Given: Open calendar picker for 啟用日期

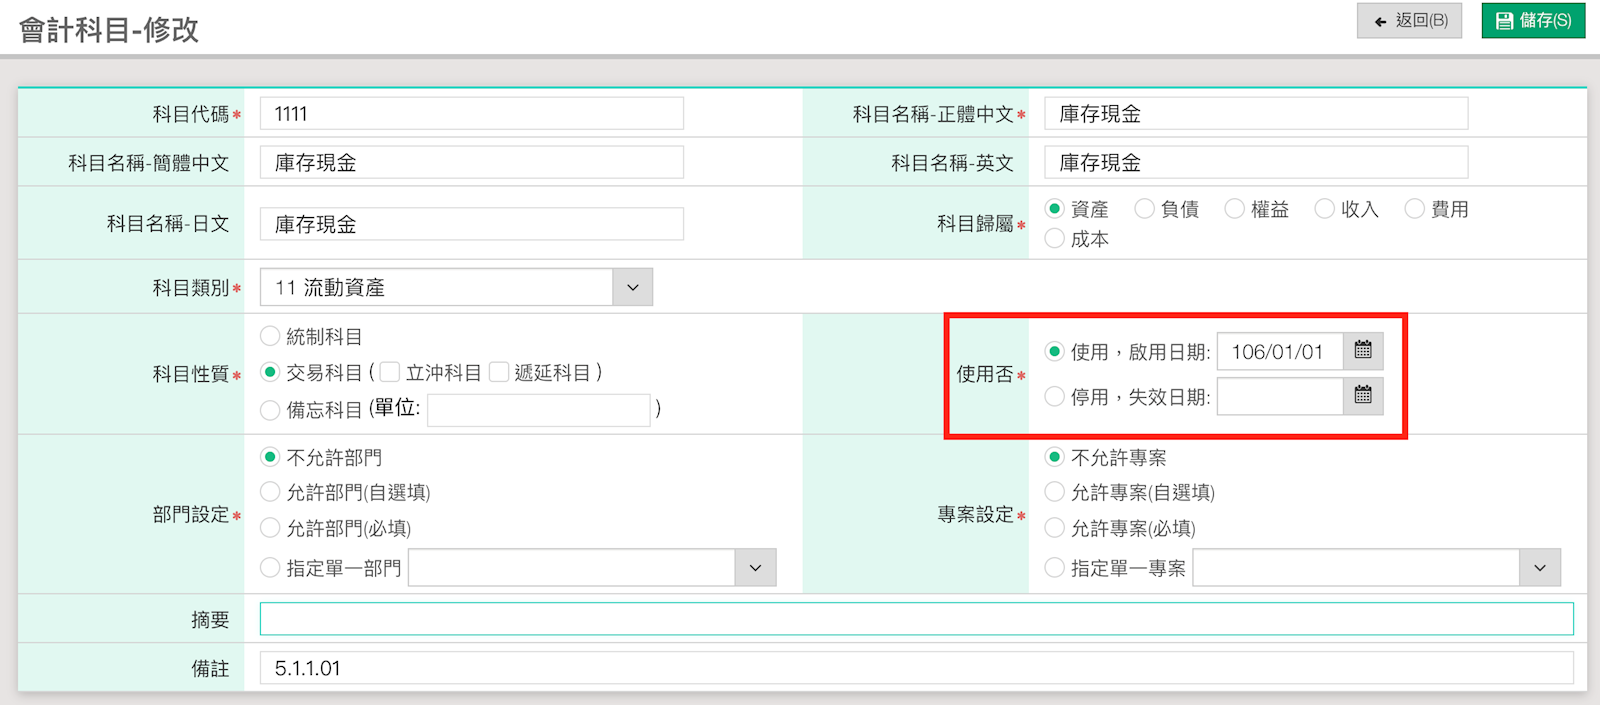Looking at the screenshot, I should tap(1363, 351).
